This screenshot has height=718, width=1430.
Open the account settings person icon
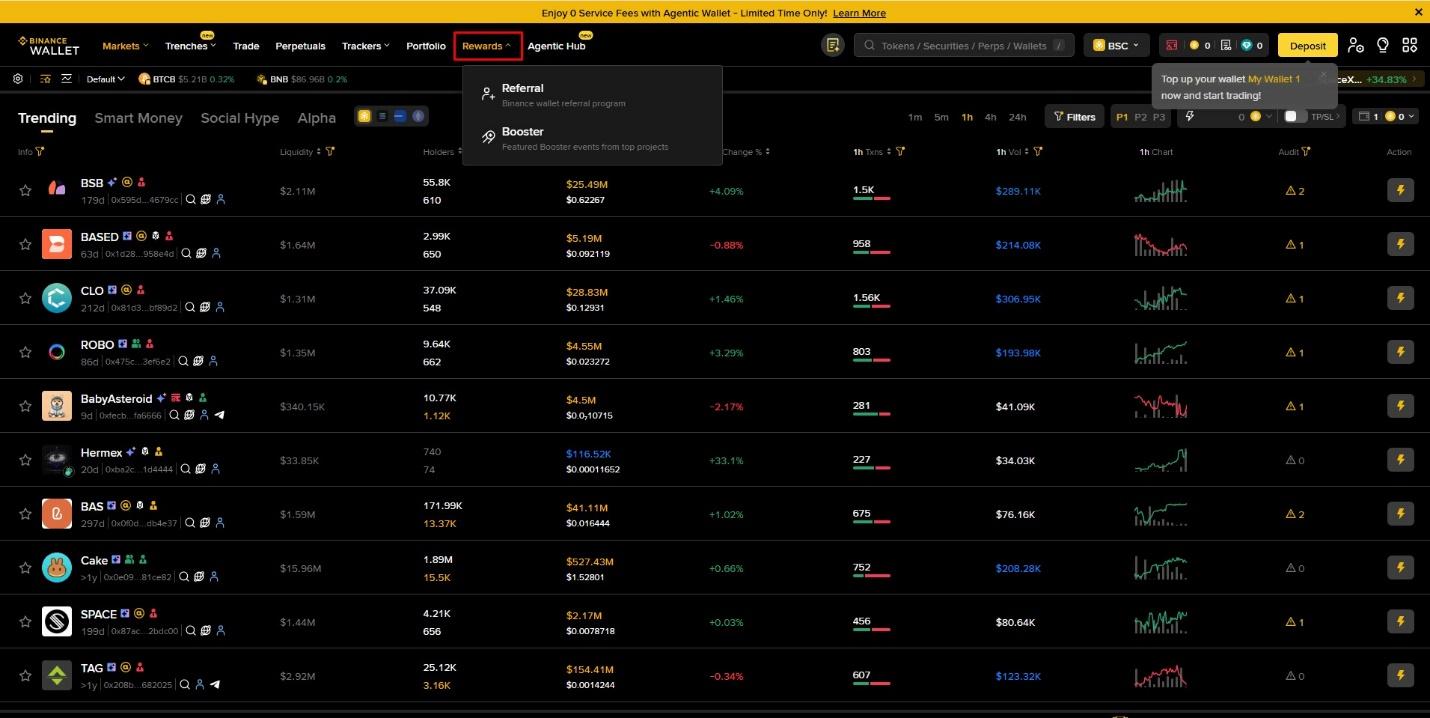[x=1355, y=45]
